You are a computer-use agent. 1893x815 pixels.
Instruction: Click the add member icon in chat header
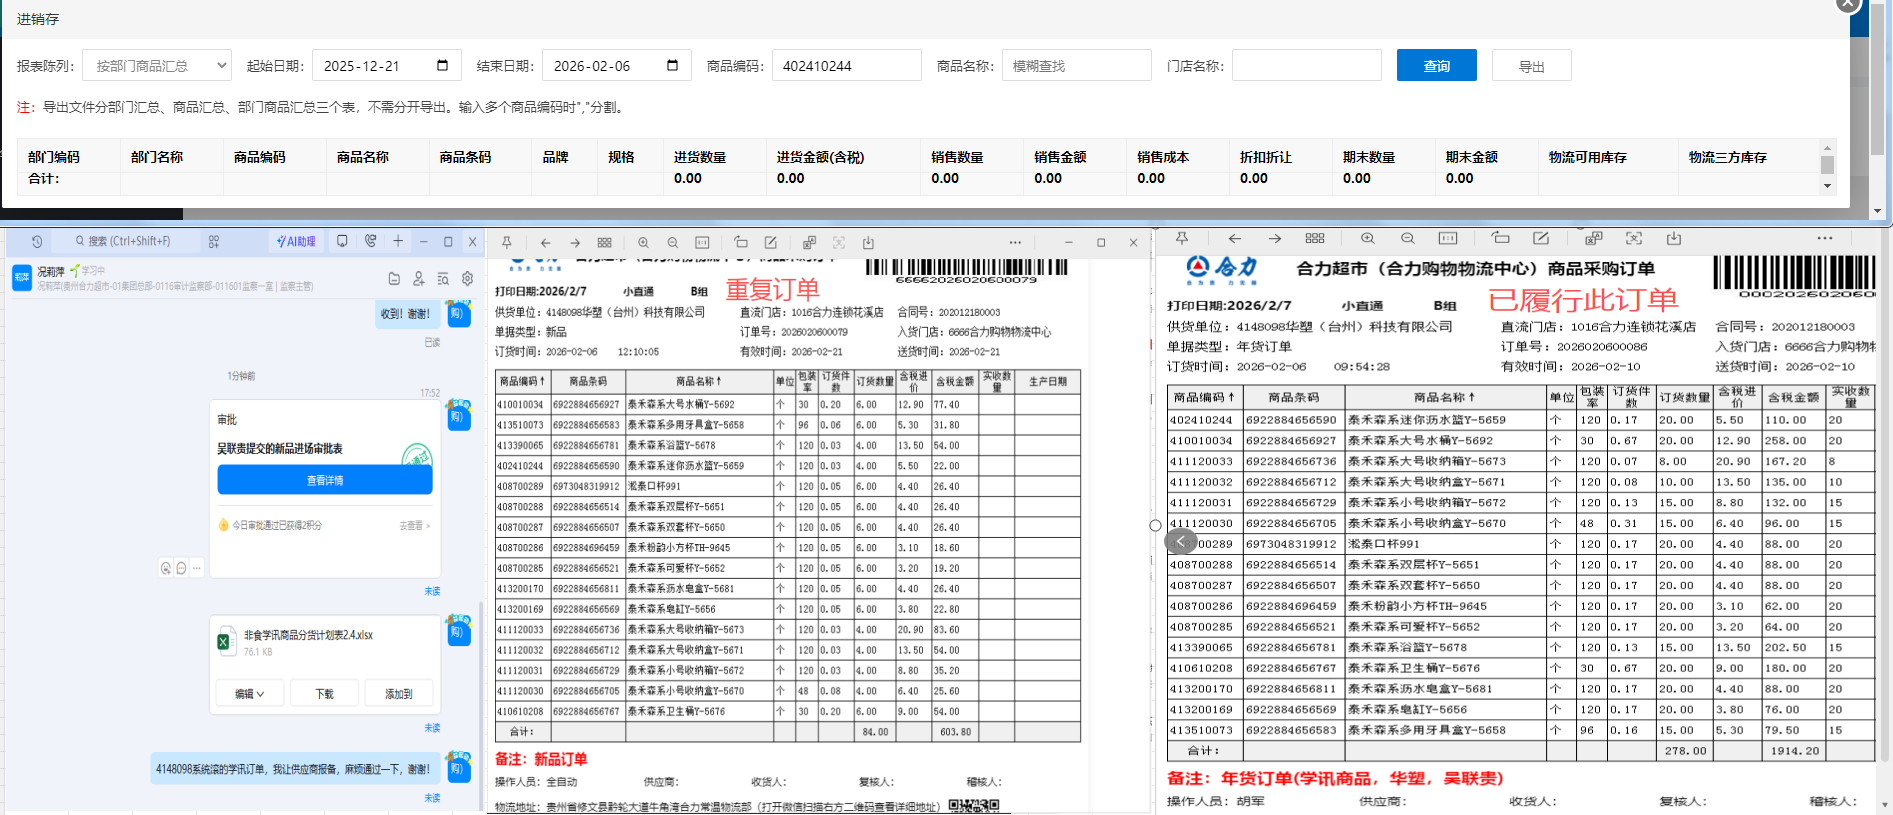tap(419, 279)
